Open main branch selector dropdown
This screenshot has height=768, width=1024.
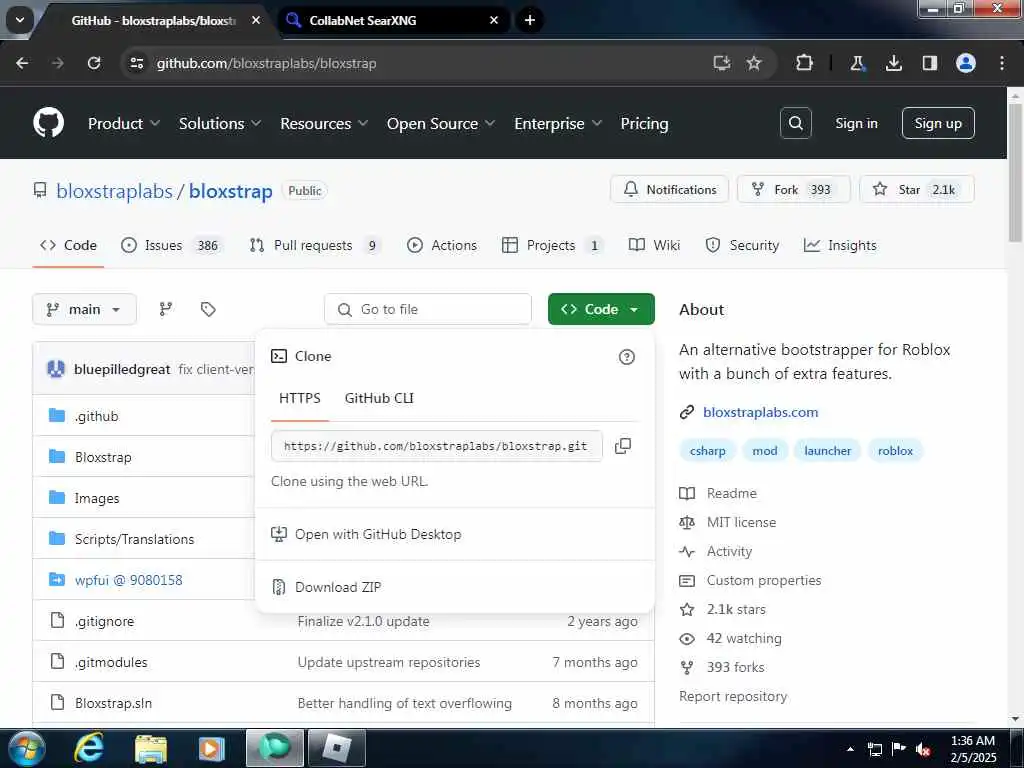[84, 309]
